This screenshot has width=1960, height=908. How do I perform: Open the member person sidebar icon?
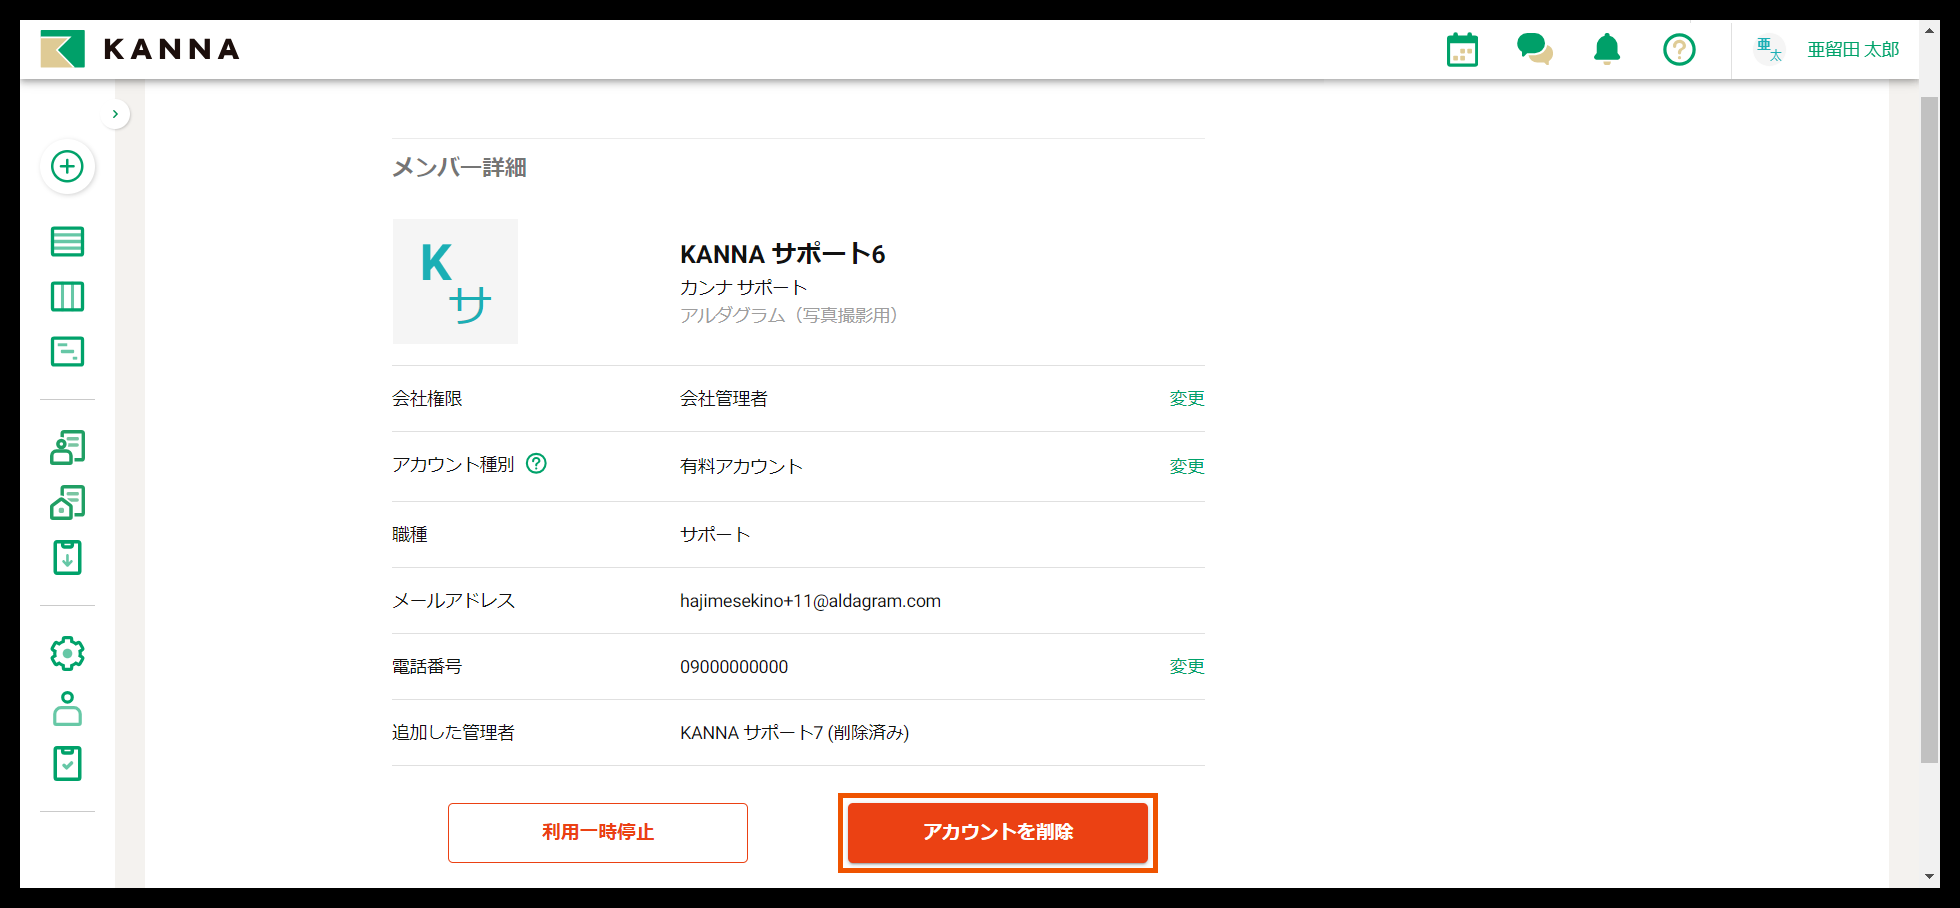point(67,709)
